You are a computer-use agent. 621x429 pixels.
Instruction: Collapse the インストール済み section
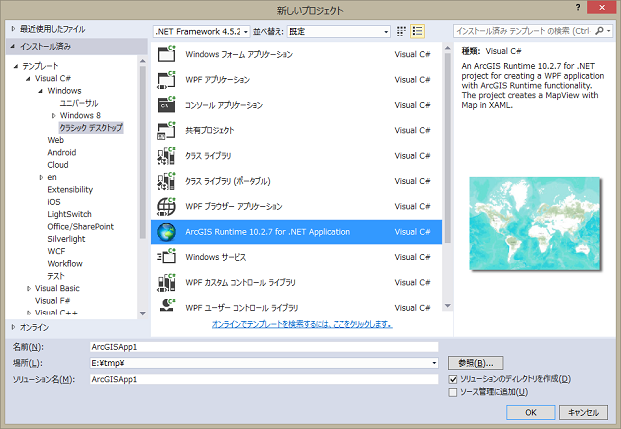coord(13,46)
